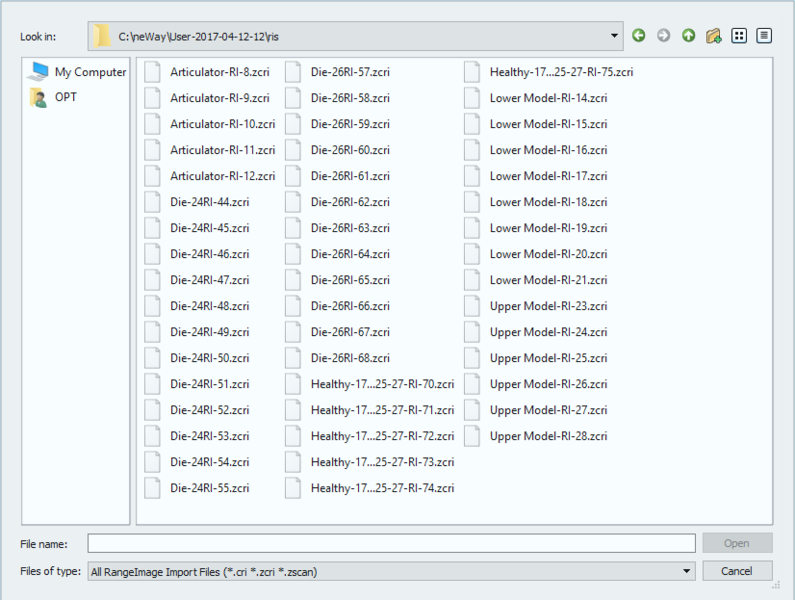Select My Computer in the sidebar
This screenshot has width=795, height=600.
76,72
